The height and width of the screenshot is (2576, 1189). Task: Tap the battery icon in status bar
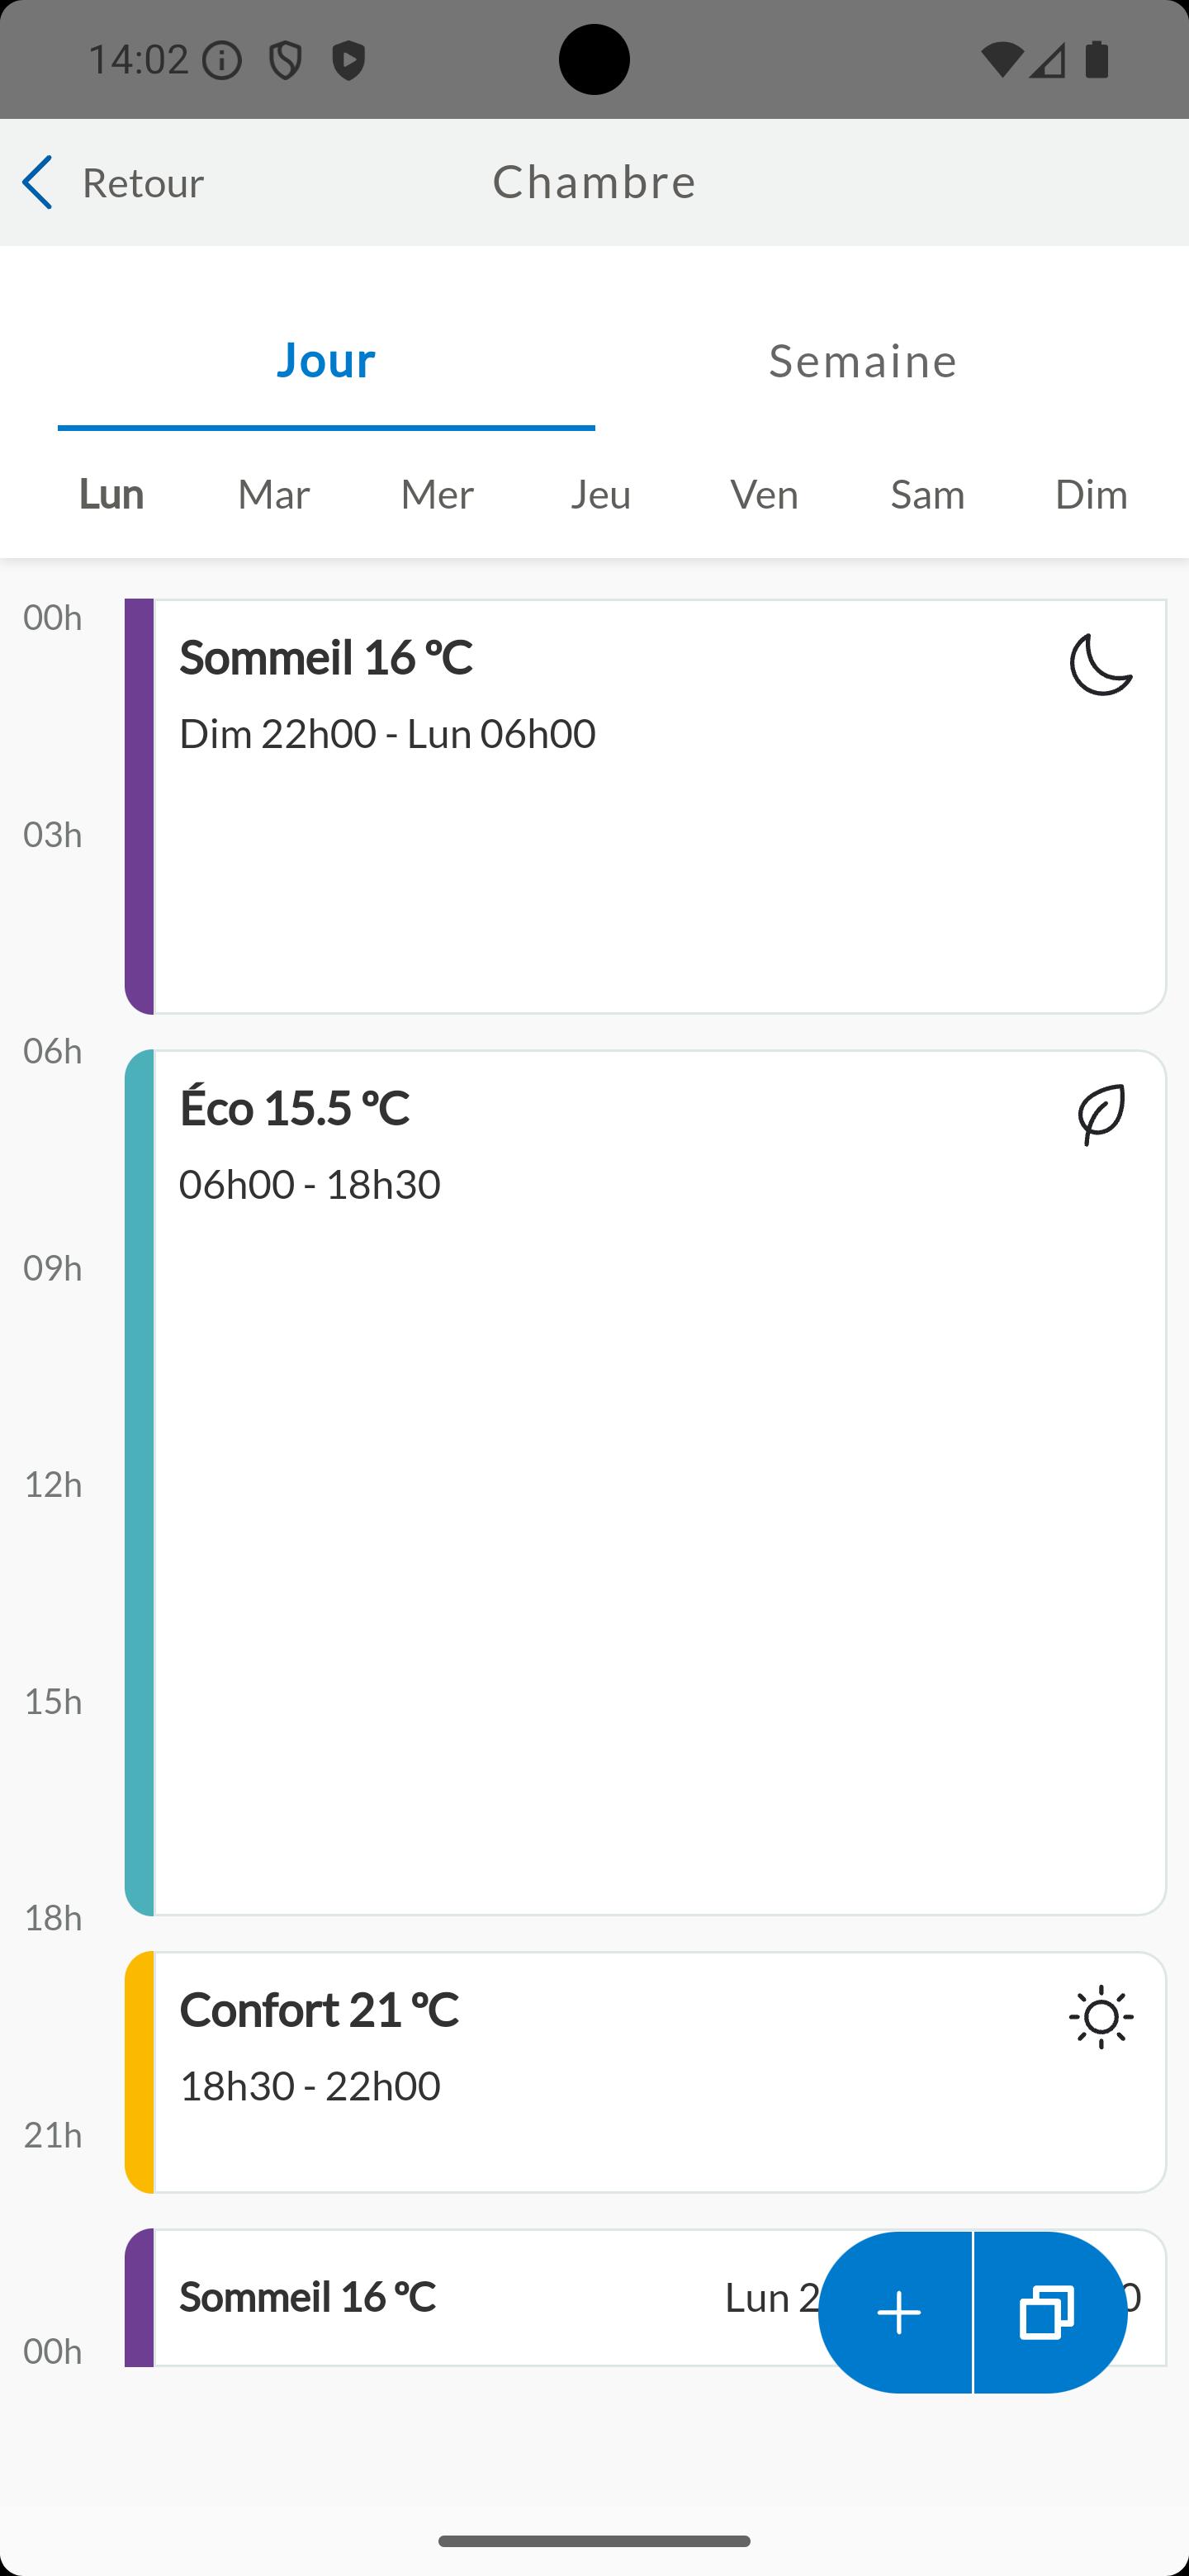coord(1097,60)
